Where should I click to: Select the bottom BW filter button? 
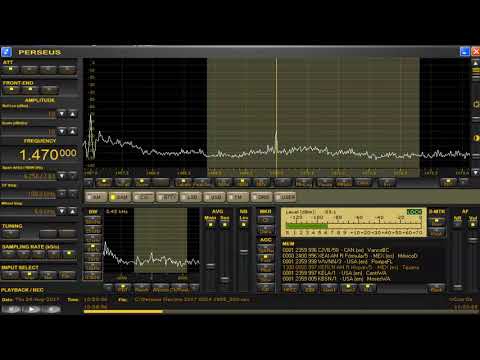(x=93, y=275)
